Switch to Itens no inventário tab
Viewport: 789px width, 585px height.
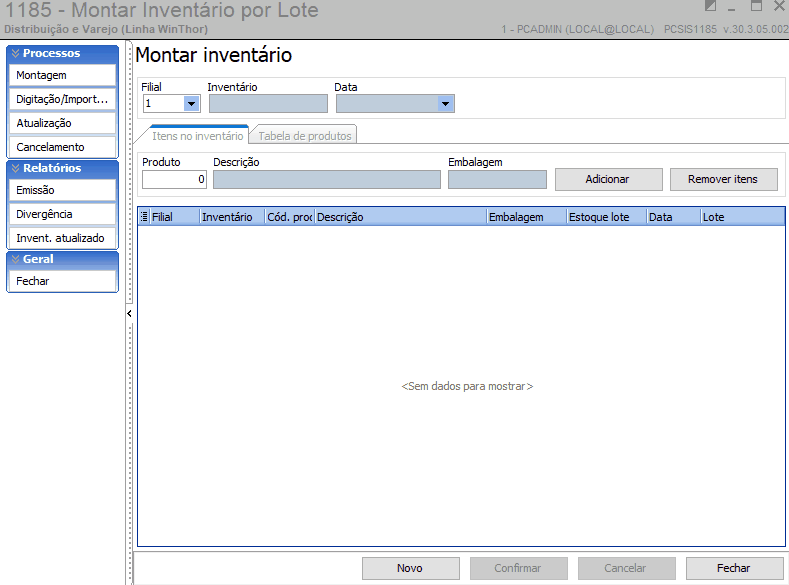point(197,136)
